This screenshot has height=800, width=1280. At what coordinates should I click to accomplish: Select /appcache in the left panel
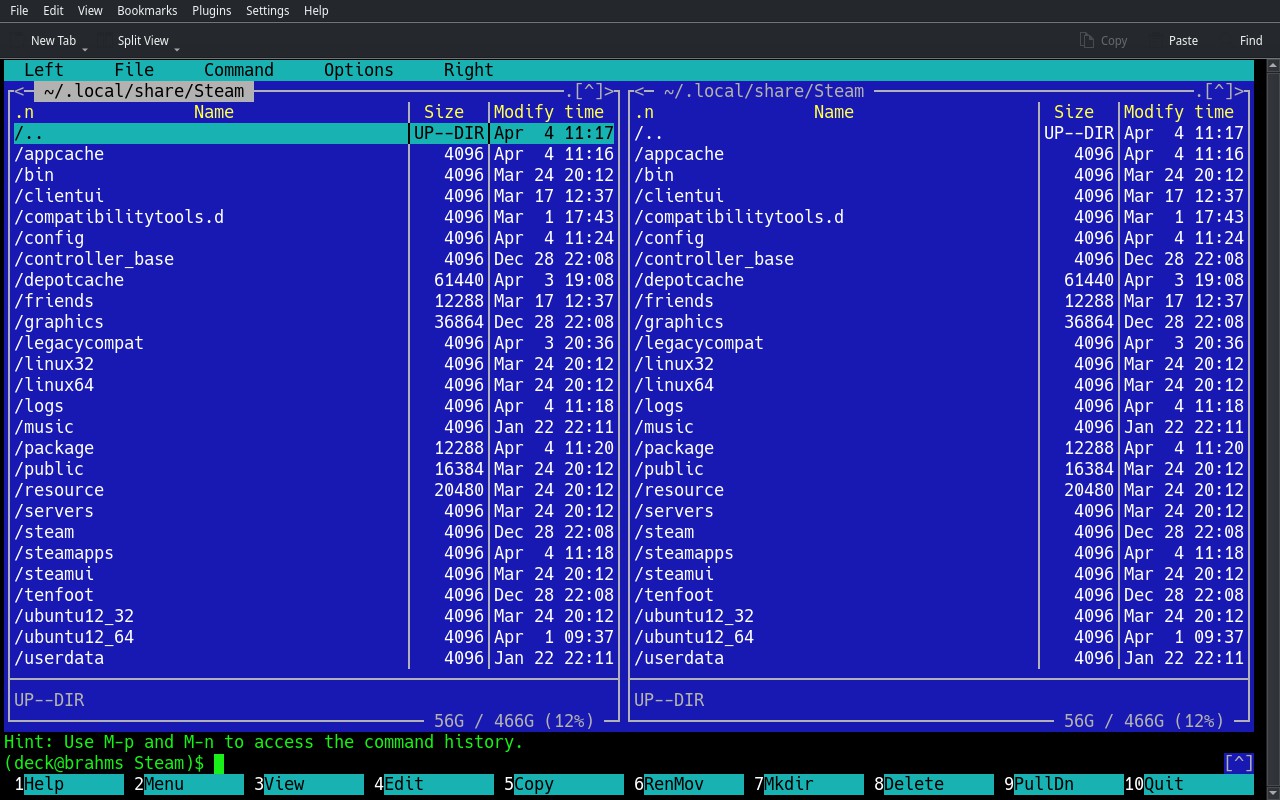pyautogui.click(x=314, y=154)
